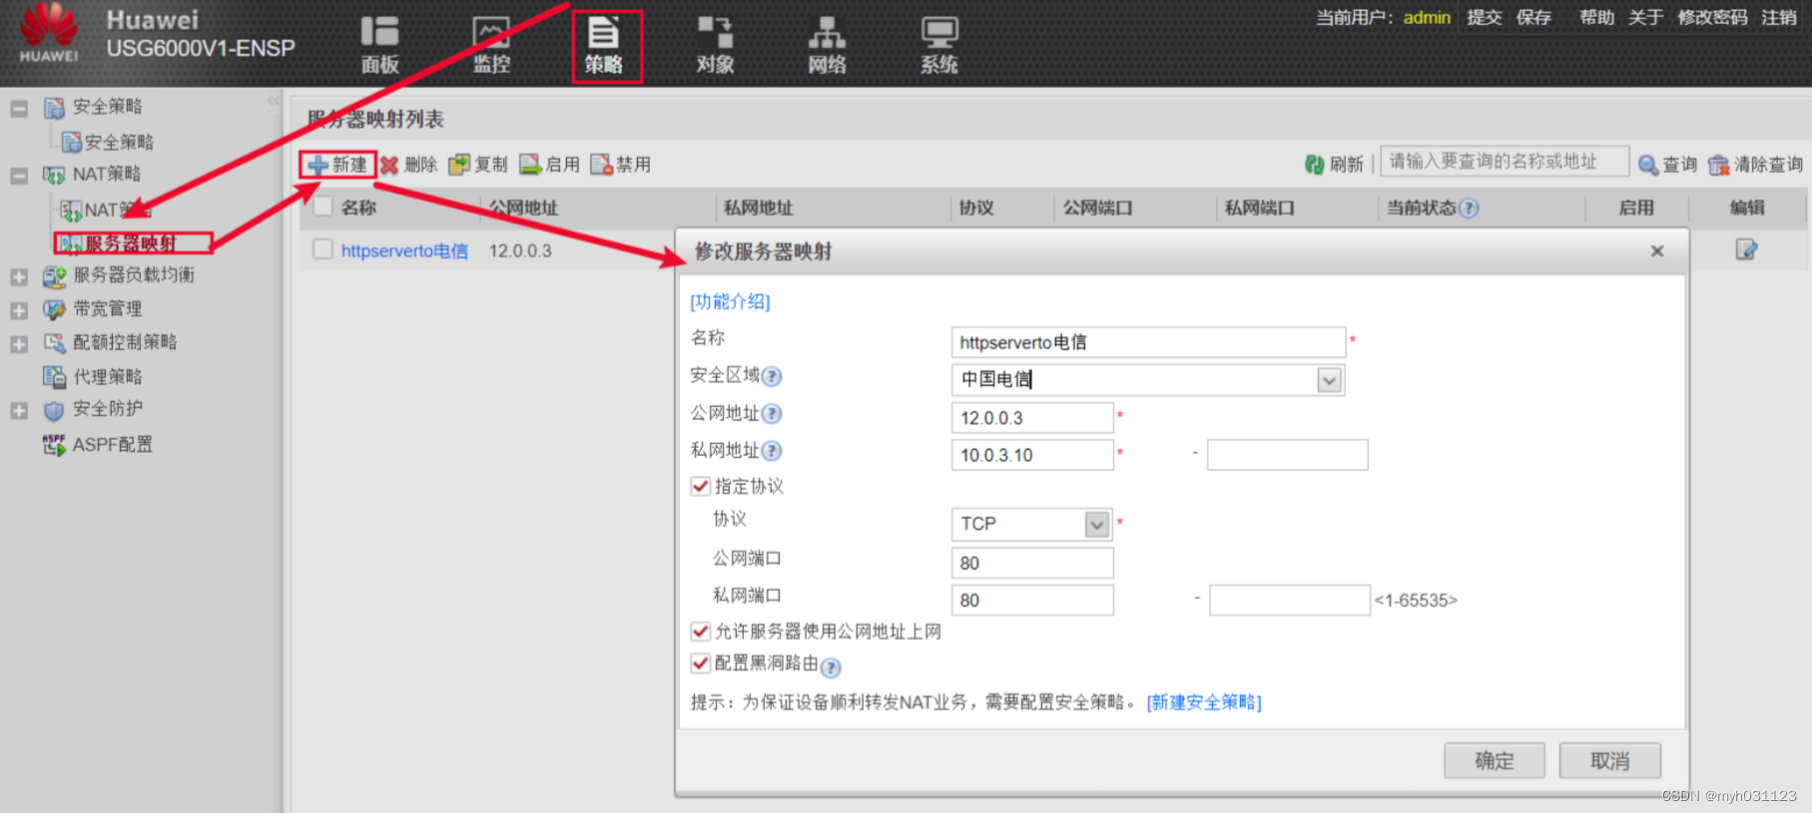Viewport: 1812px width, 813px height.
Task: Collapse the 安全策略 tree node
Action: pos(19,107)
